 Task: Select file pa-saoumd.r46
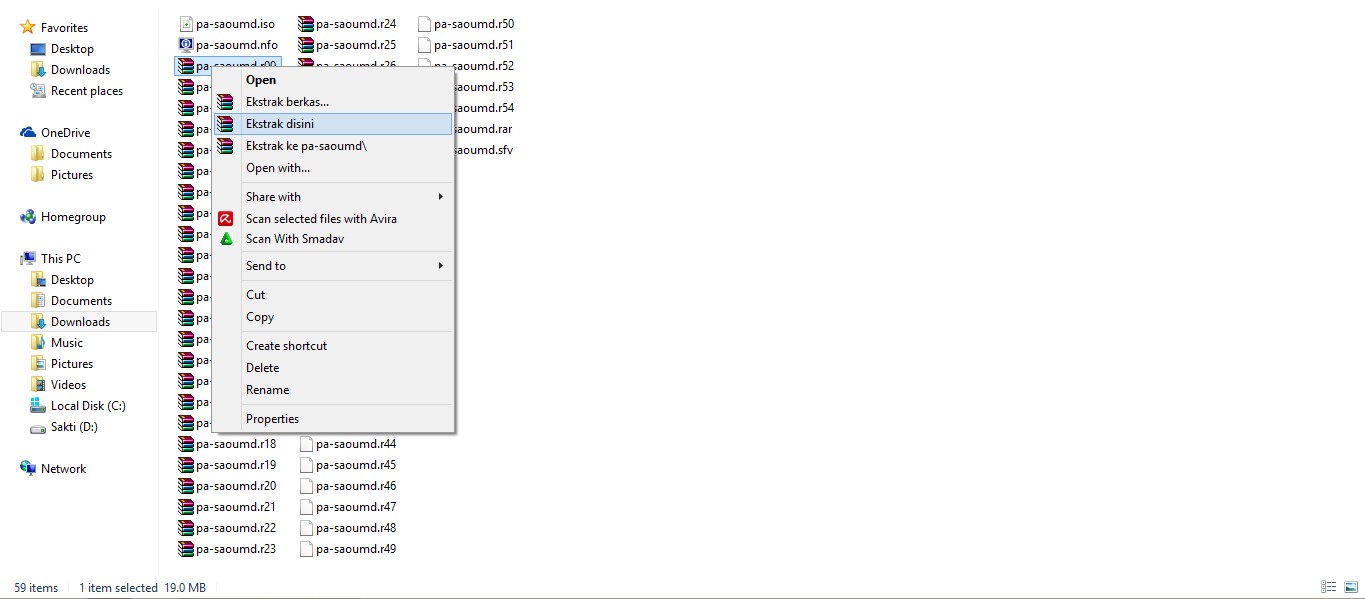pos(348,485)
